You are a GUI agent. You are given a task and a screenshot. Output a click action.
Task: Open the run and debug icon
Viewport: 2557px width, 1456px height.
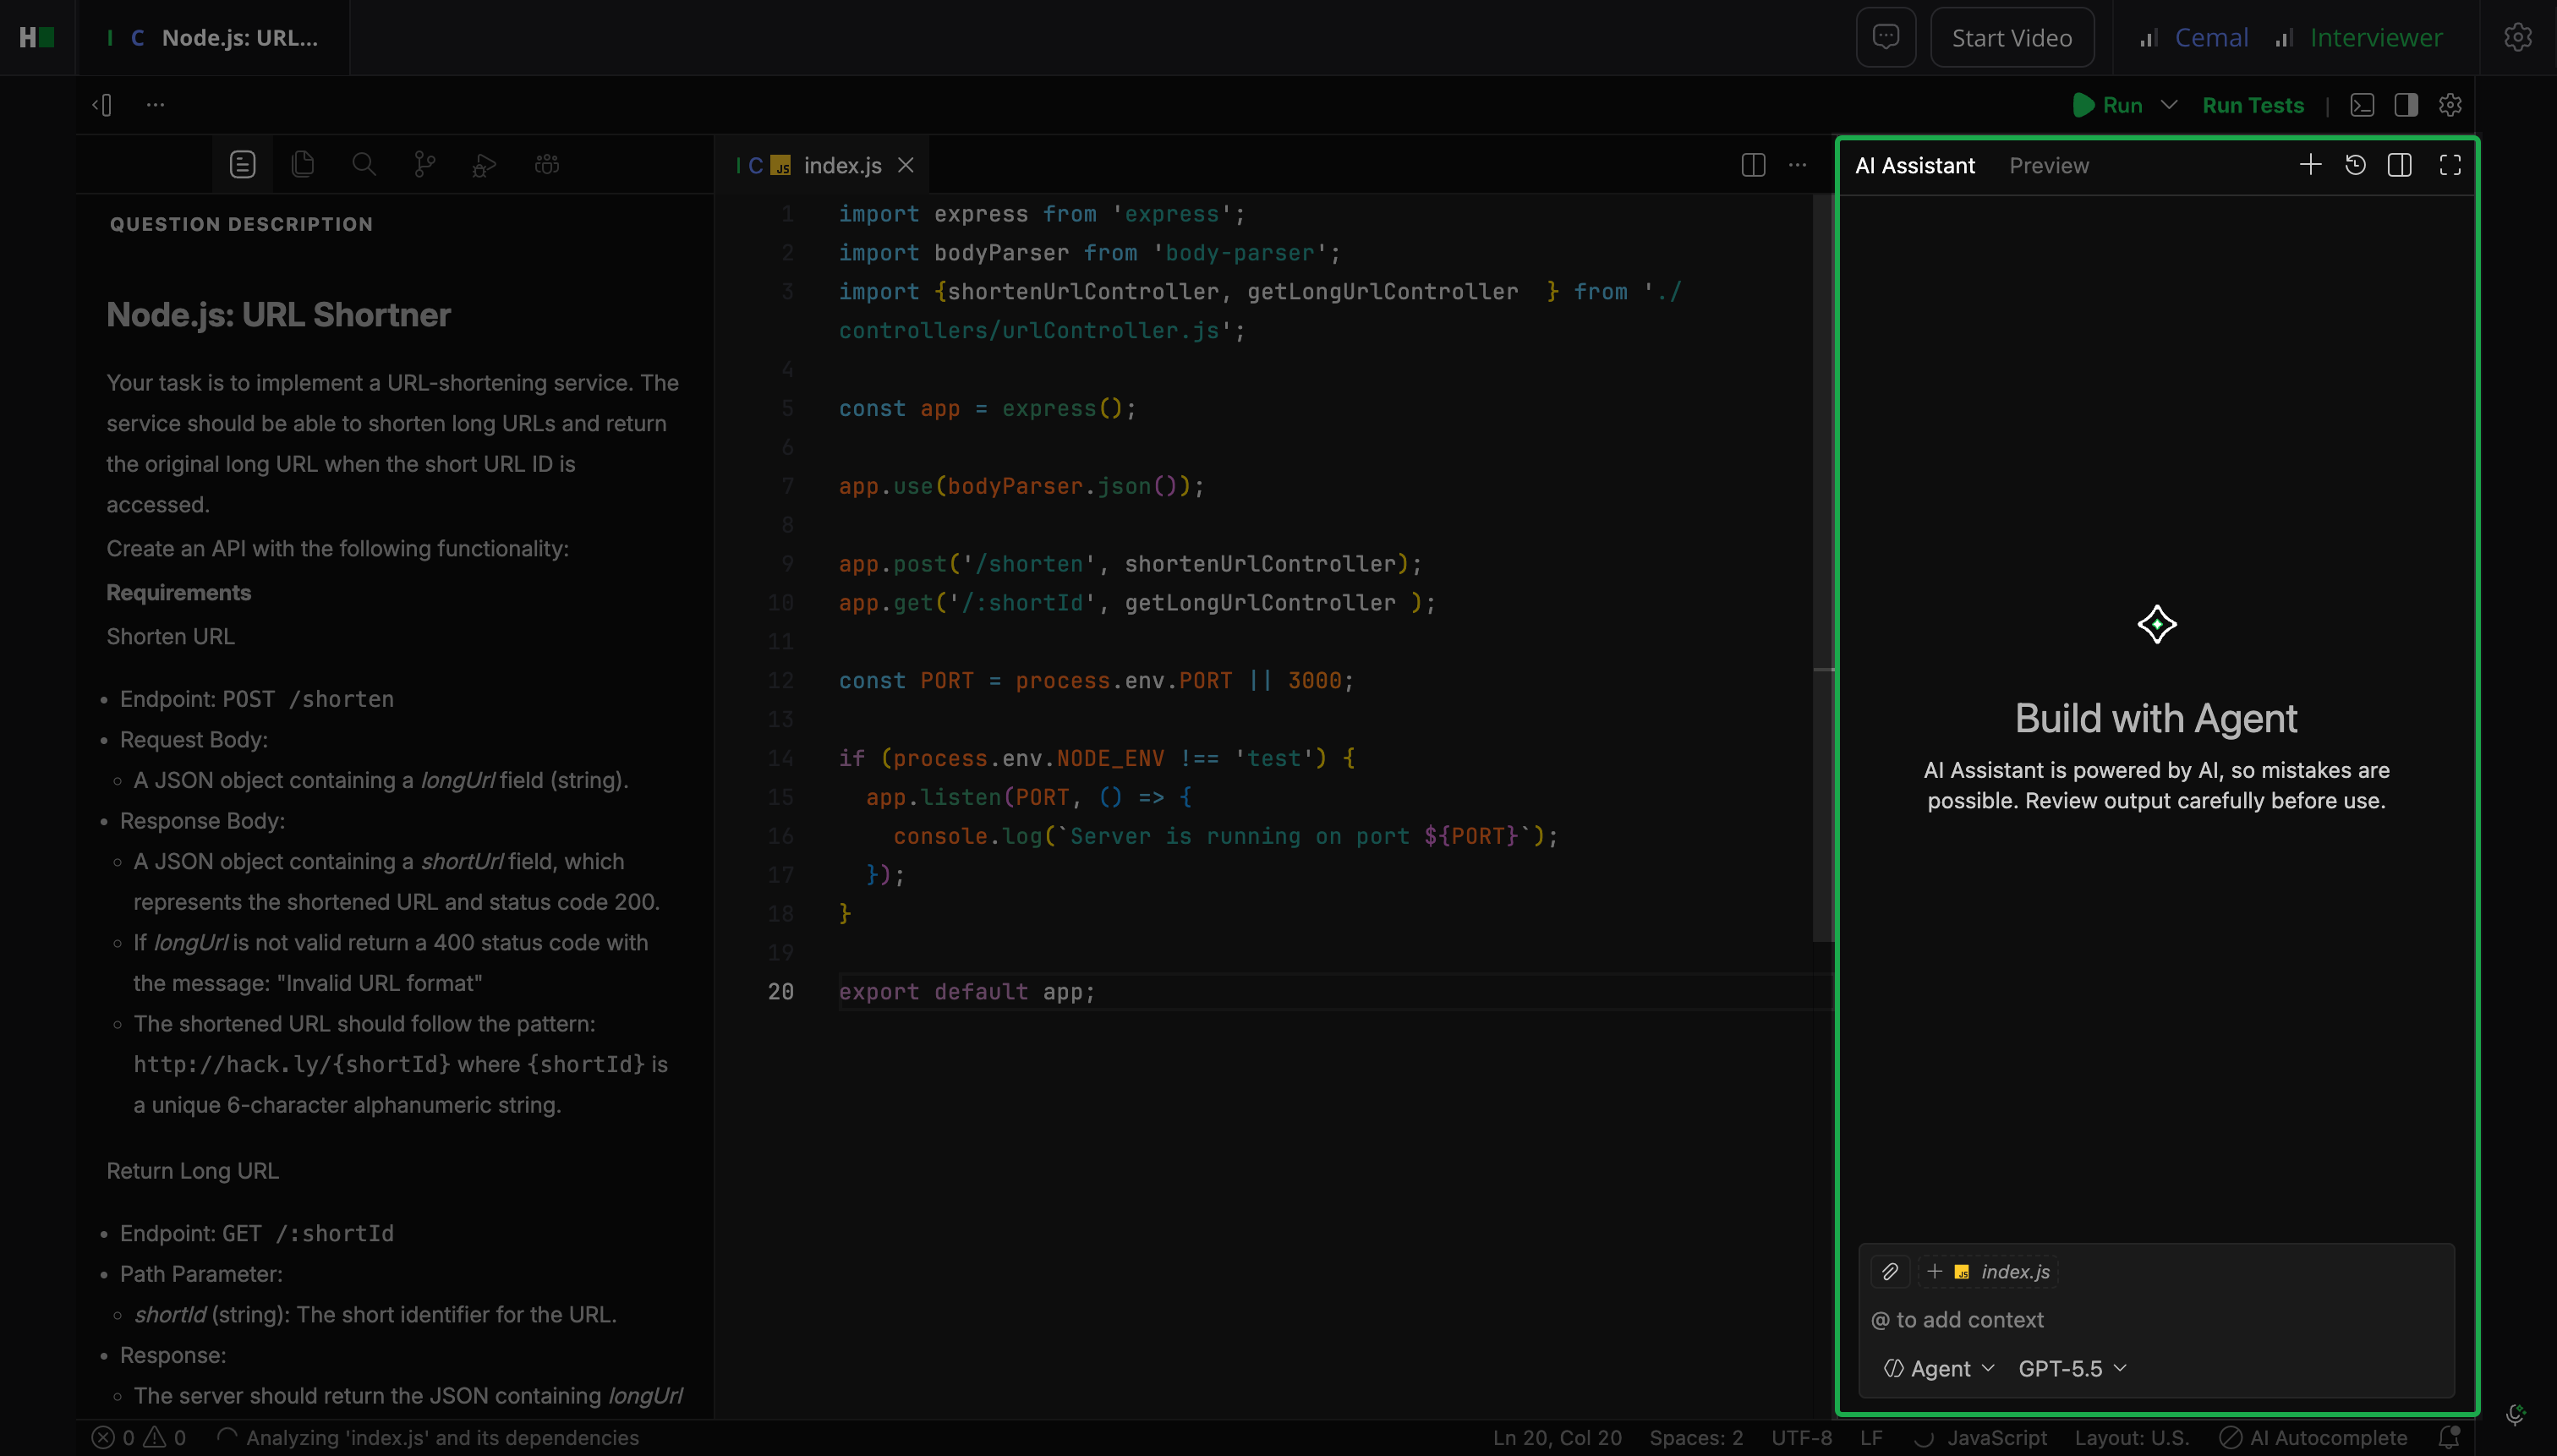485,165
